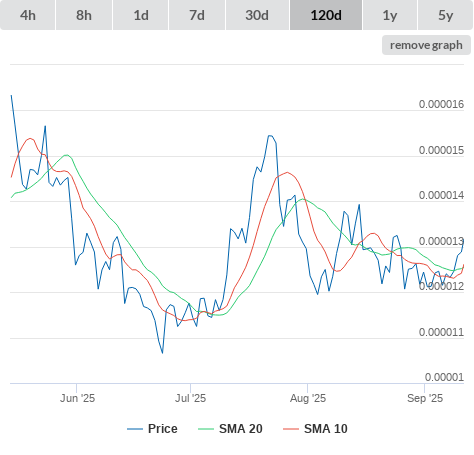
Task: Click the Sep '25 axis label
Action: pyautogui.click(x=425, y=398)
